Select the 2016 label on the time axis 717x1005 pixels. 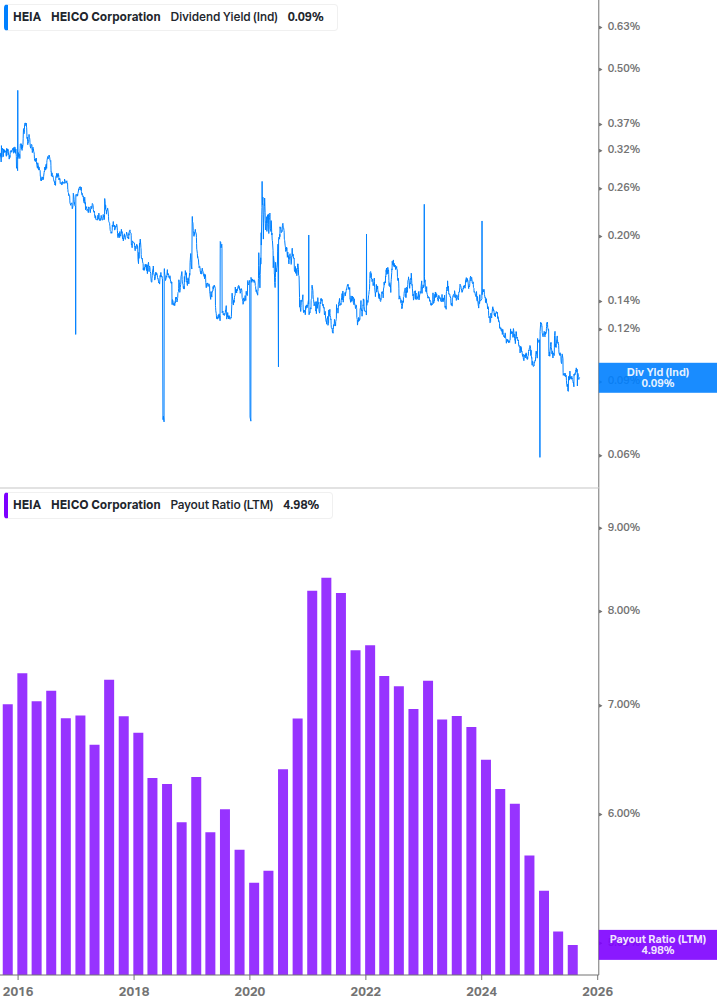click(x=18, y=992)
